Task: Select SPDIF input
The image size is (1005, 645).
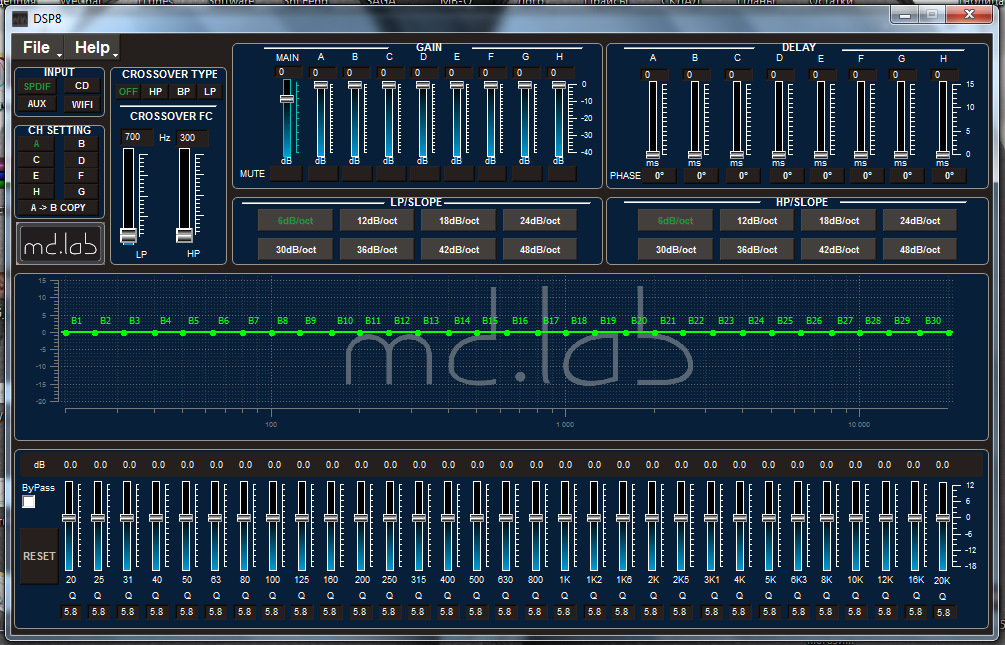Action: (x=37, y=87)
